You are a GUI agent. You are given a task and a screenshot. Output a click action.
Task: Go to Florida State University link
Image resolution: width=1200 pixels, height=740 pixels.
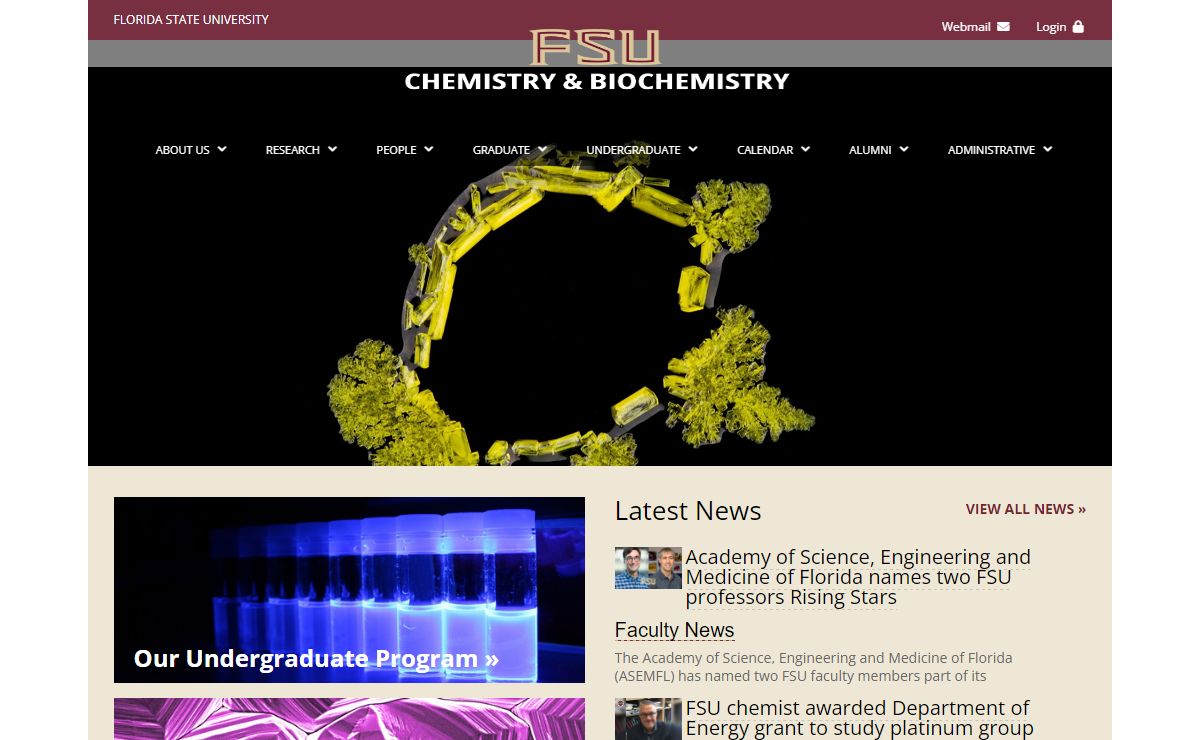pyautogui.click(x=191, y=19)
